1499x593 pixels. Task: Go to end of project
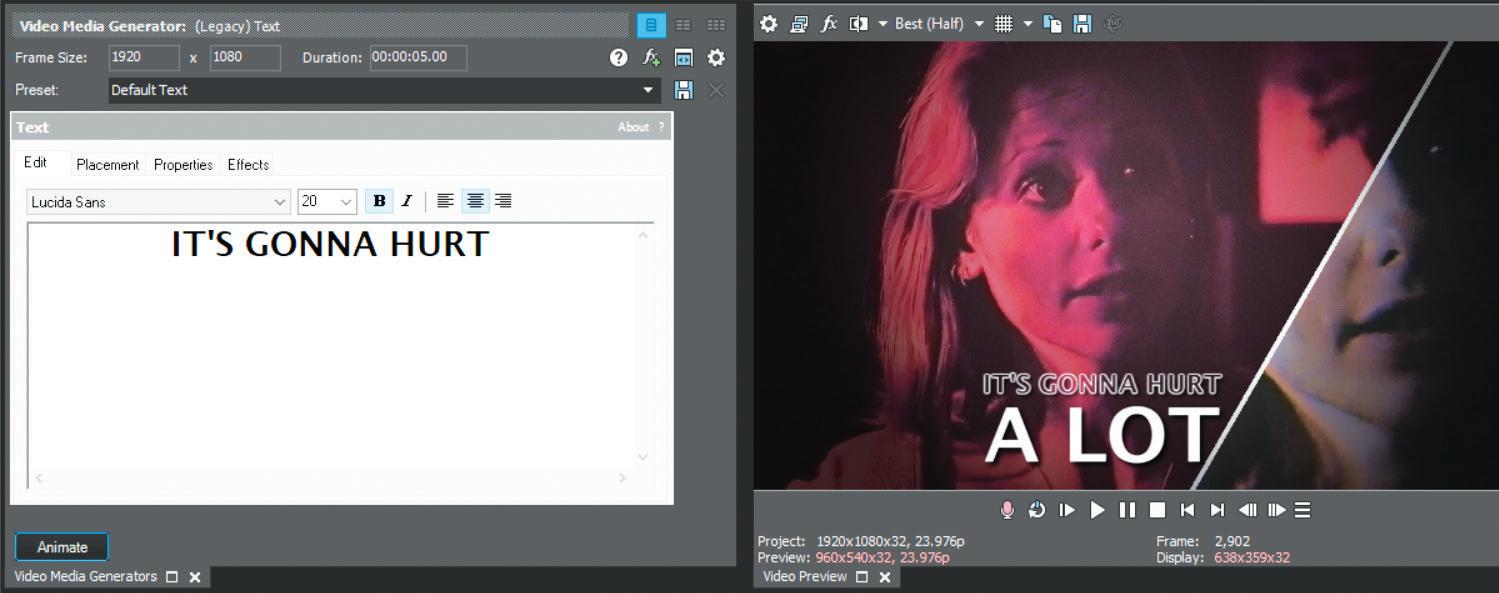[1217, 510]
